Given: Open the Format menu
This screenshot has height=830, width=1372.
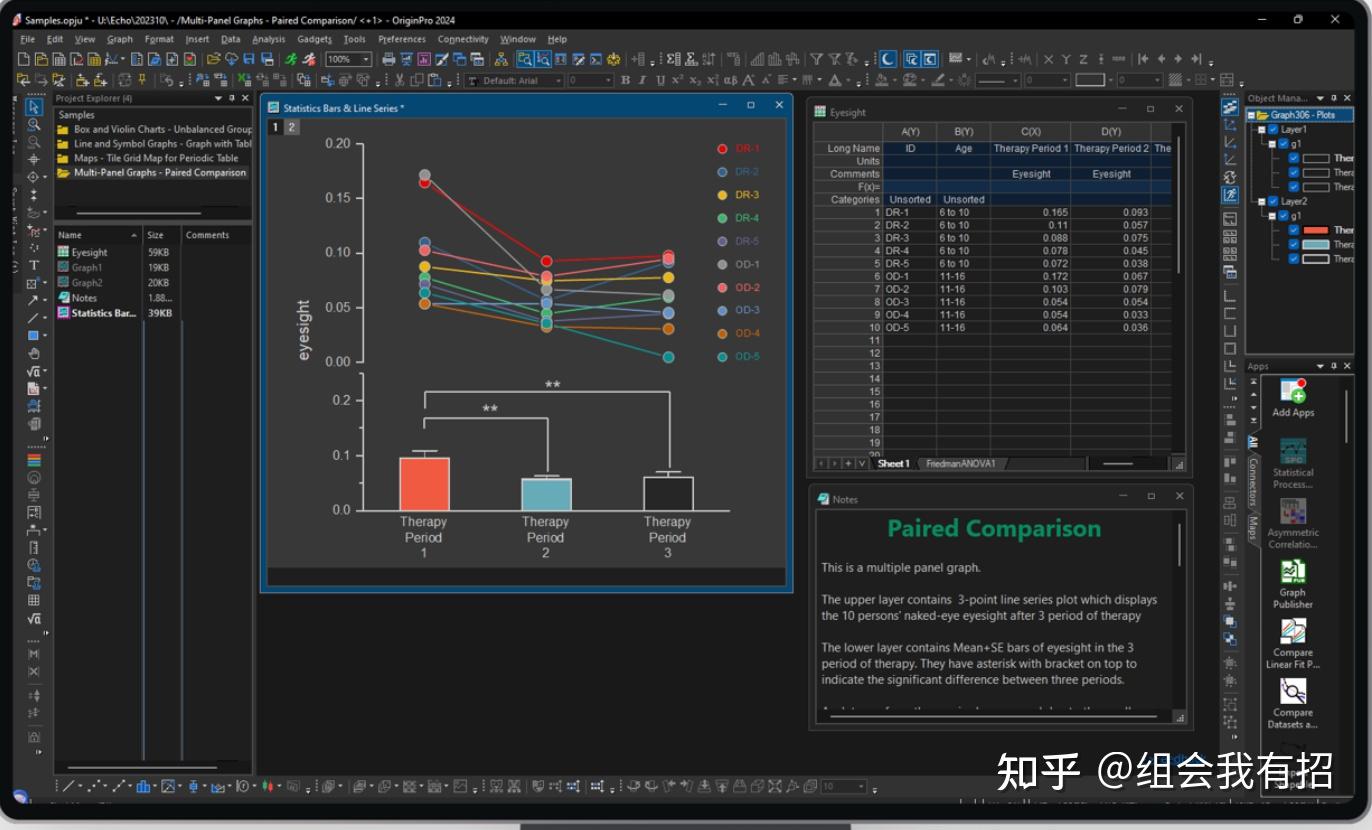Looking at the screenshot, I should (x=159, y=39).
